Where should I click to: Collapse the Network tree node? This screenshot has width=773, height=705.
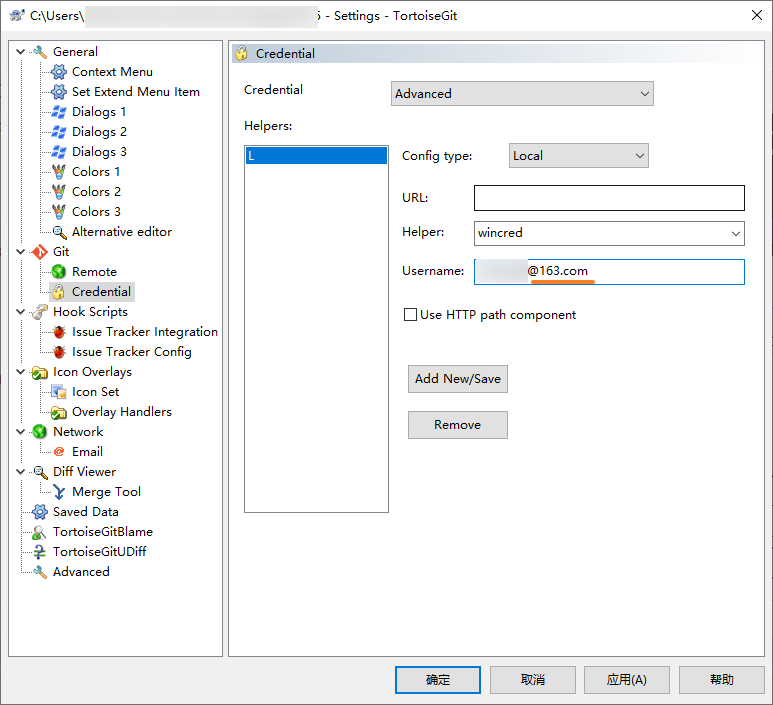pos(21,432)
